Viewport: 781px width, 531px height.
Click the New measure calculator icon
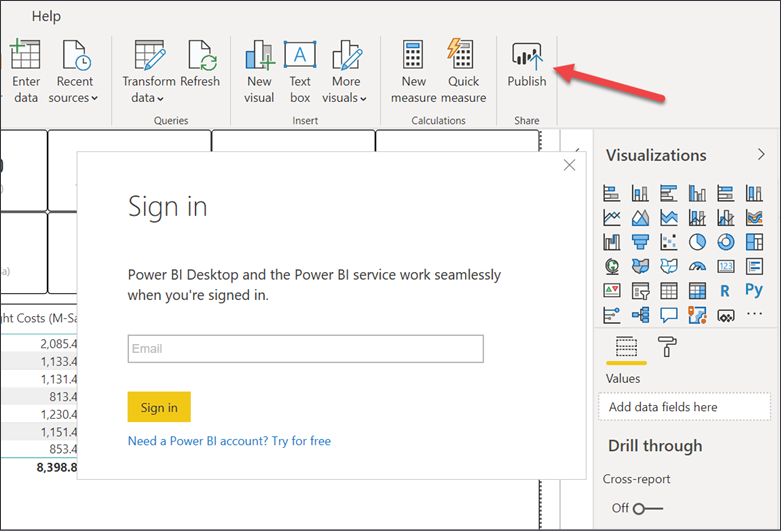413,54
